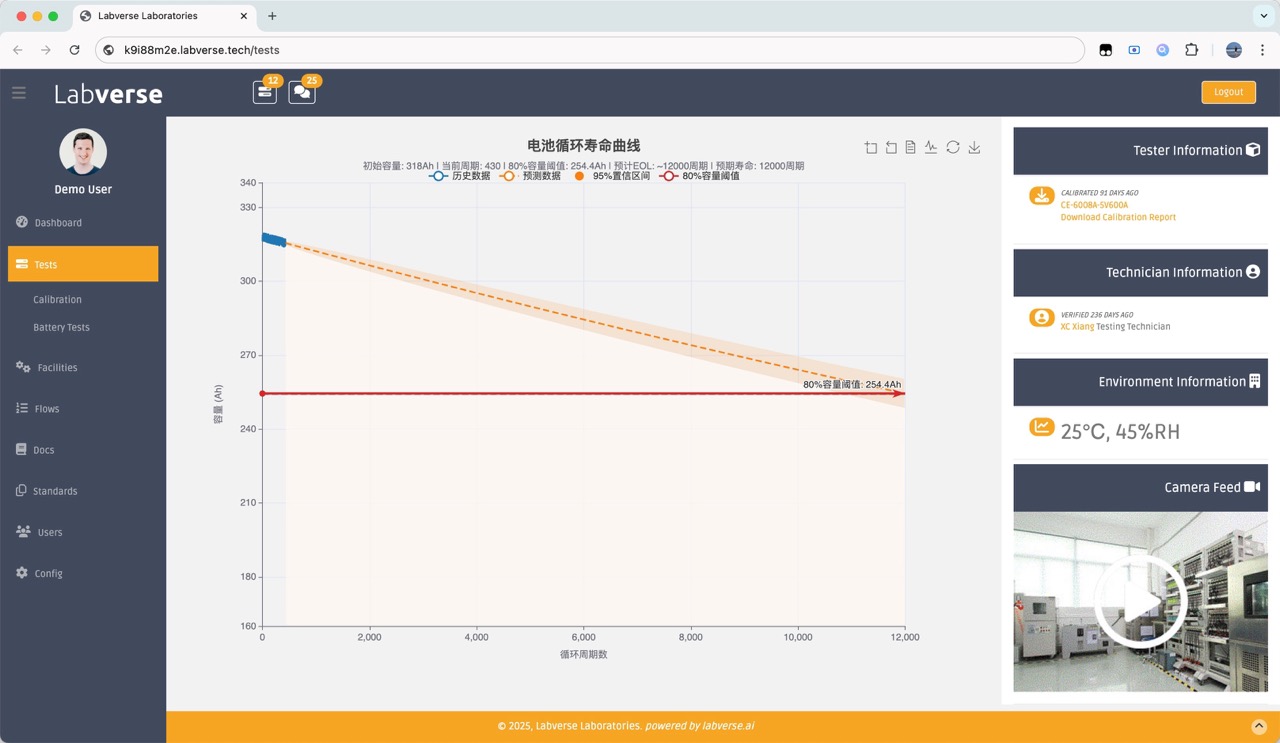Click the scroll-to-top chevron in footer
Image resolution: width=1280 pixels, height=743 pixels.
tap(1259, 727)
